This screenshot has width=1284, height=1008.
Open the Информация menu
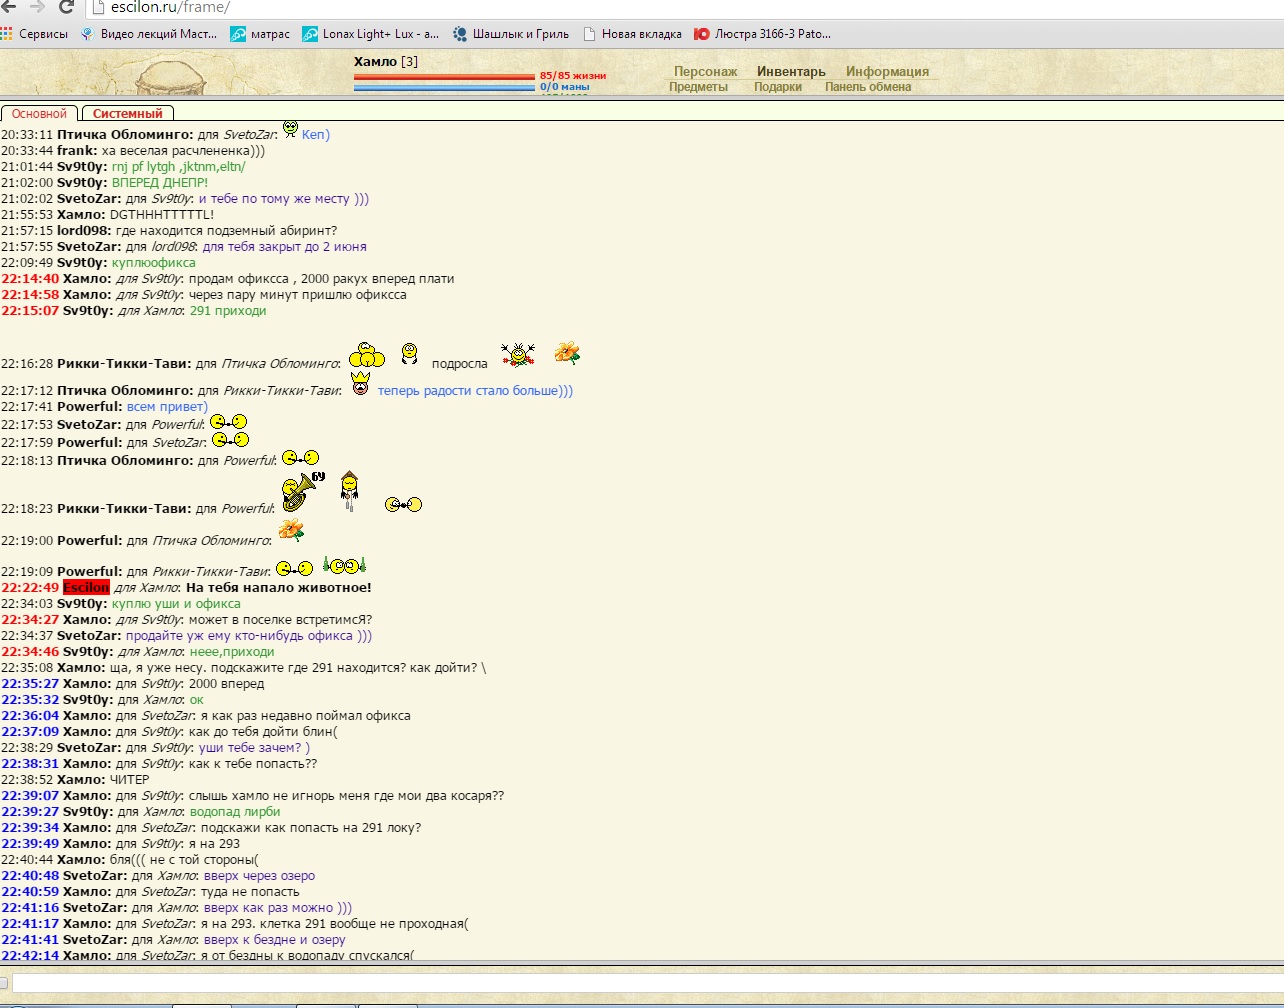887,71
